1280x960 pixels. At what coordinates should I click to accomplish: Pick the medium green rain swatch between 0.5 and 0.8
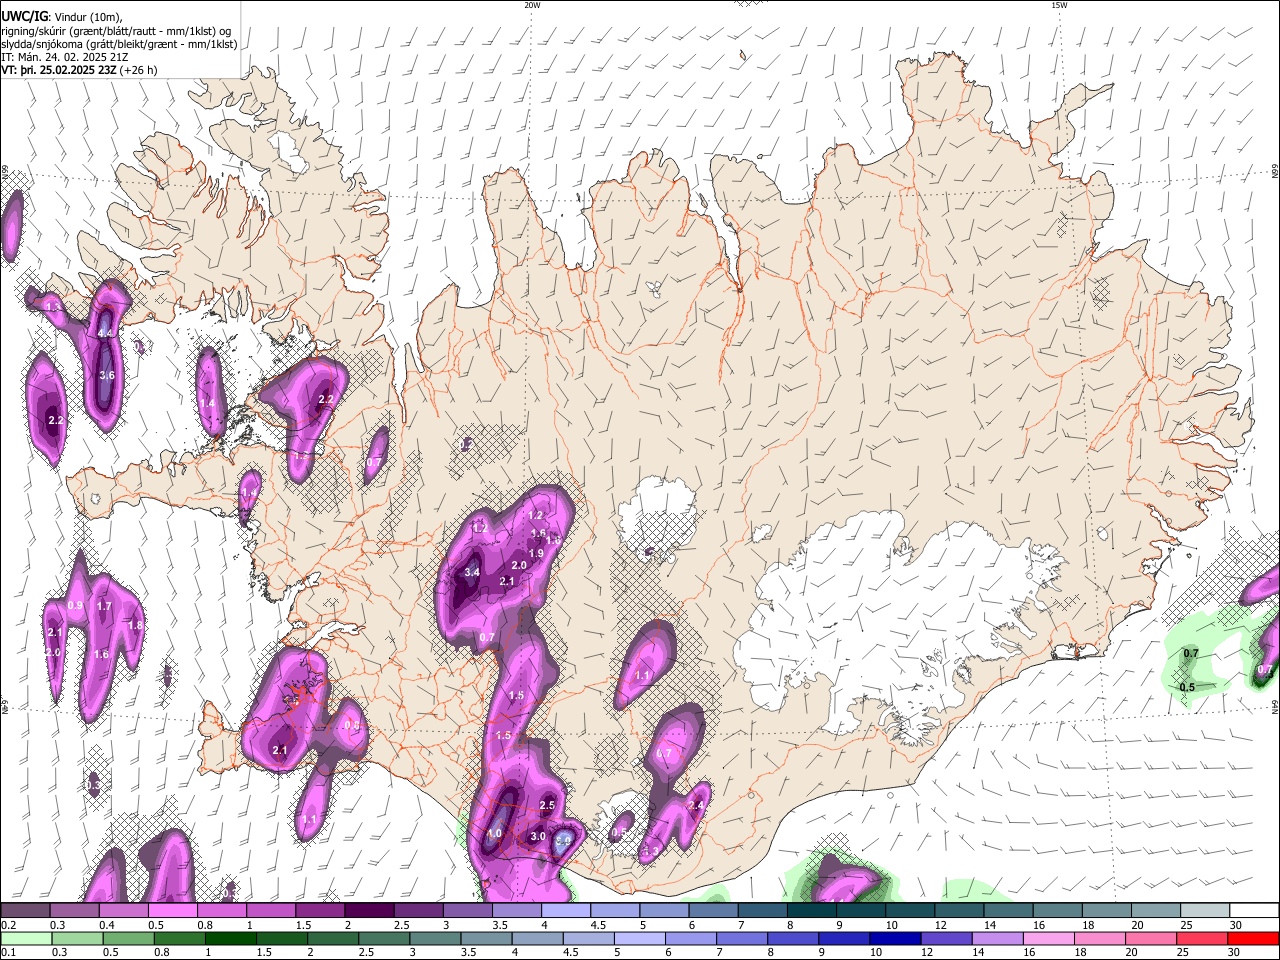click(x=128, y=938)
